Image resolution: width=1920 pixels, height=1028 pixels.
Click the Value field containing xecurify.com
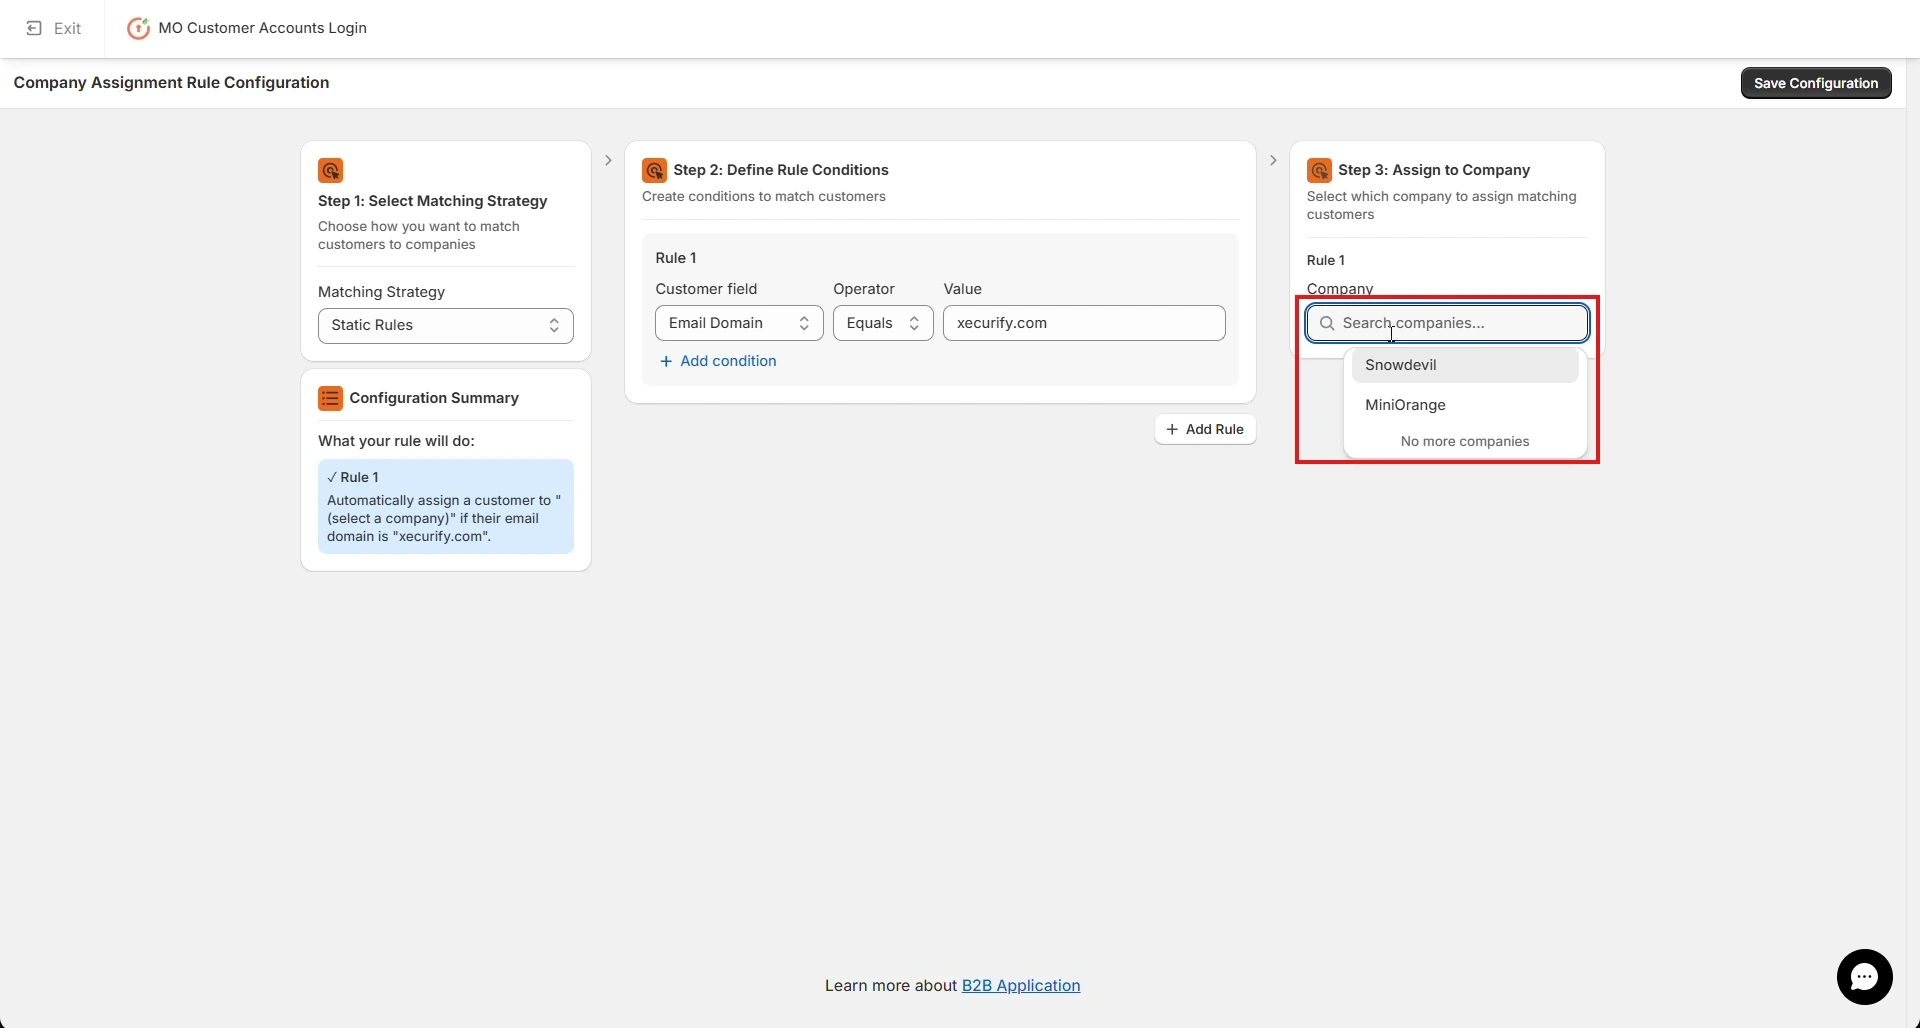(x=1084, y=323)
